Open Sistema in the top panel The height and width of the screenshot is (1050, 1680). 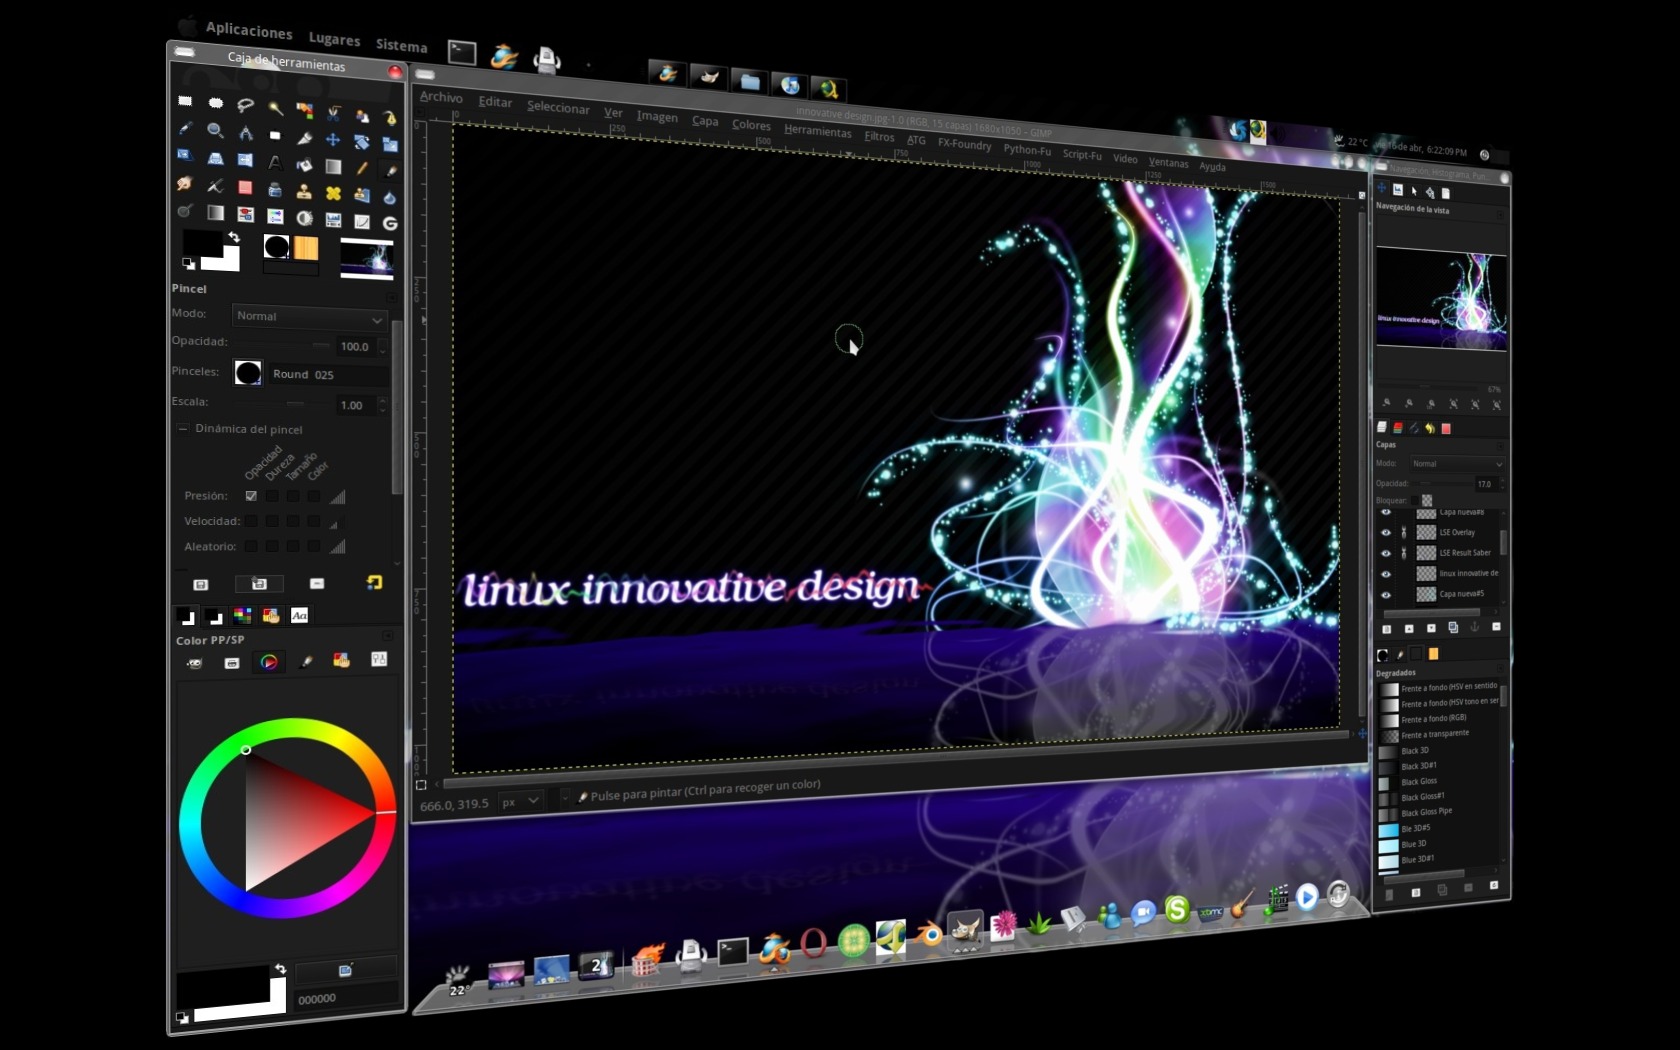pyautogui.click(x=401, y=45)
